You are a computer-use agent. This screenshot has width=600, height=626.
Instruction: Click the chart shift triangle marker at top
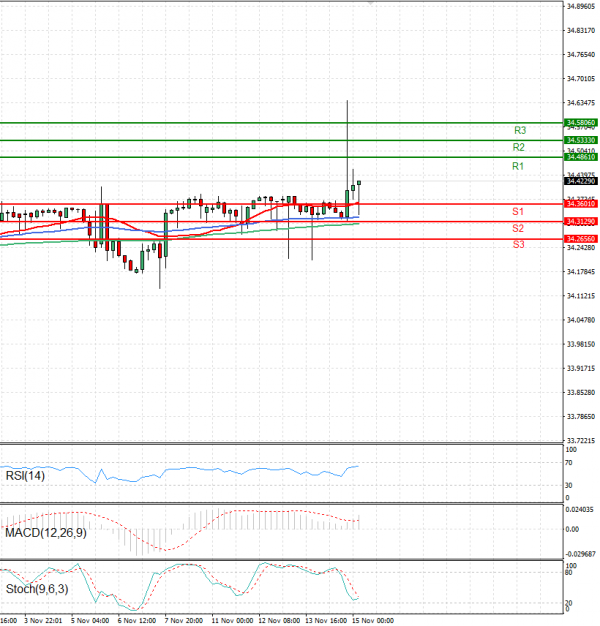pyautogui.click(x=372, y=4)
